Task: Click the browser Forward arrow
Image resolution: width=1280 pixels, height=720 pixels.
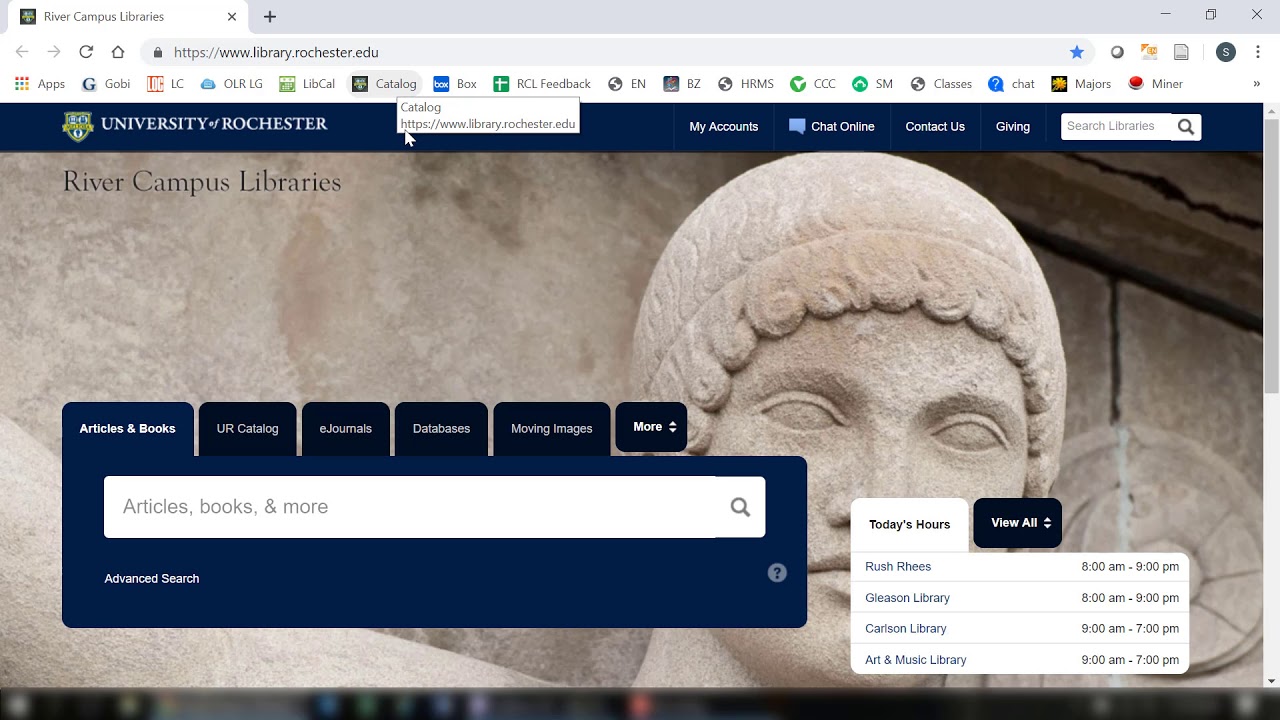Action: point(54,52)
